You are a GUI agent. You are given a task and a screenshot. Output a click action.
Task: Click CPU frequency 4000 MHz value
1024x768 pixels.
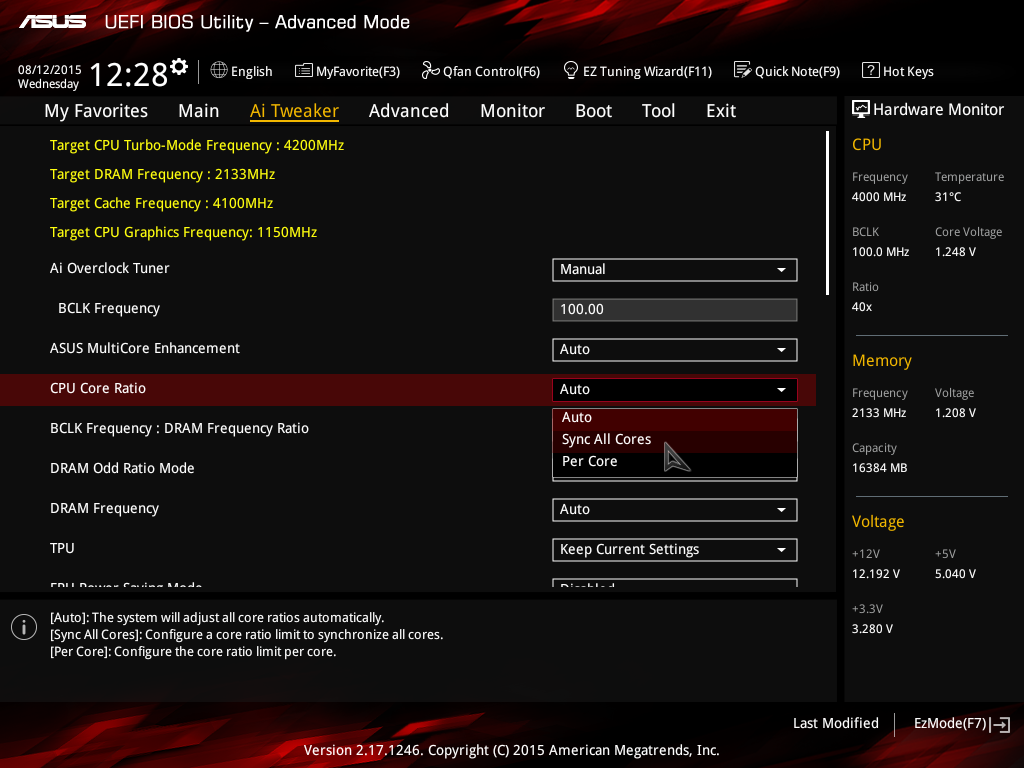(879, 197)
